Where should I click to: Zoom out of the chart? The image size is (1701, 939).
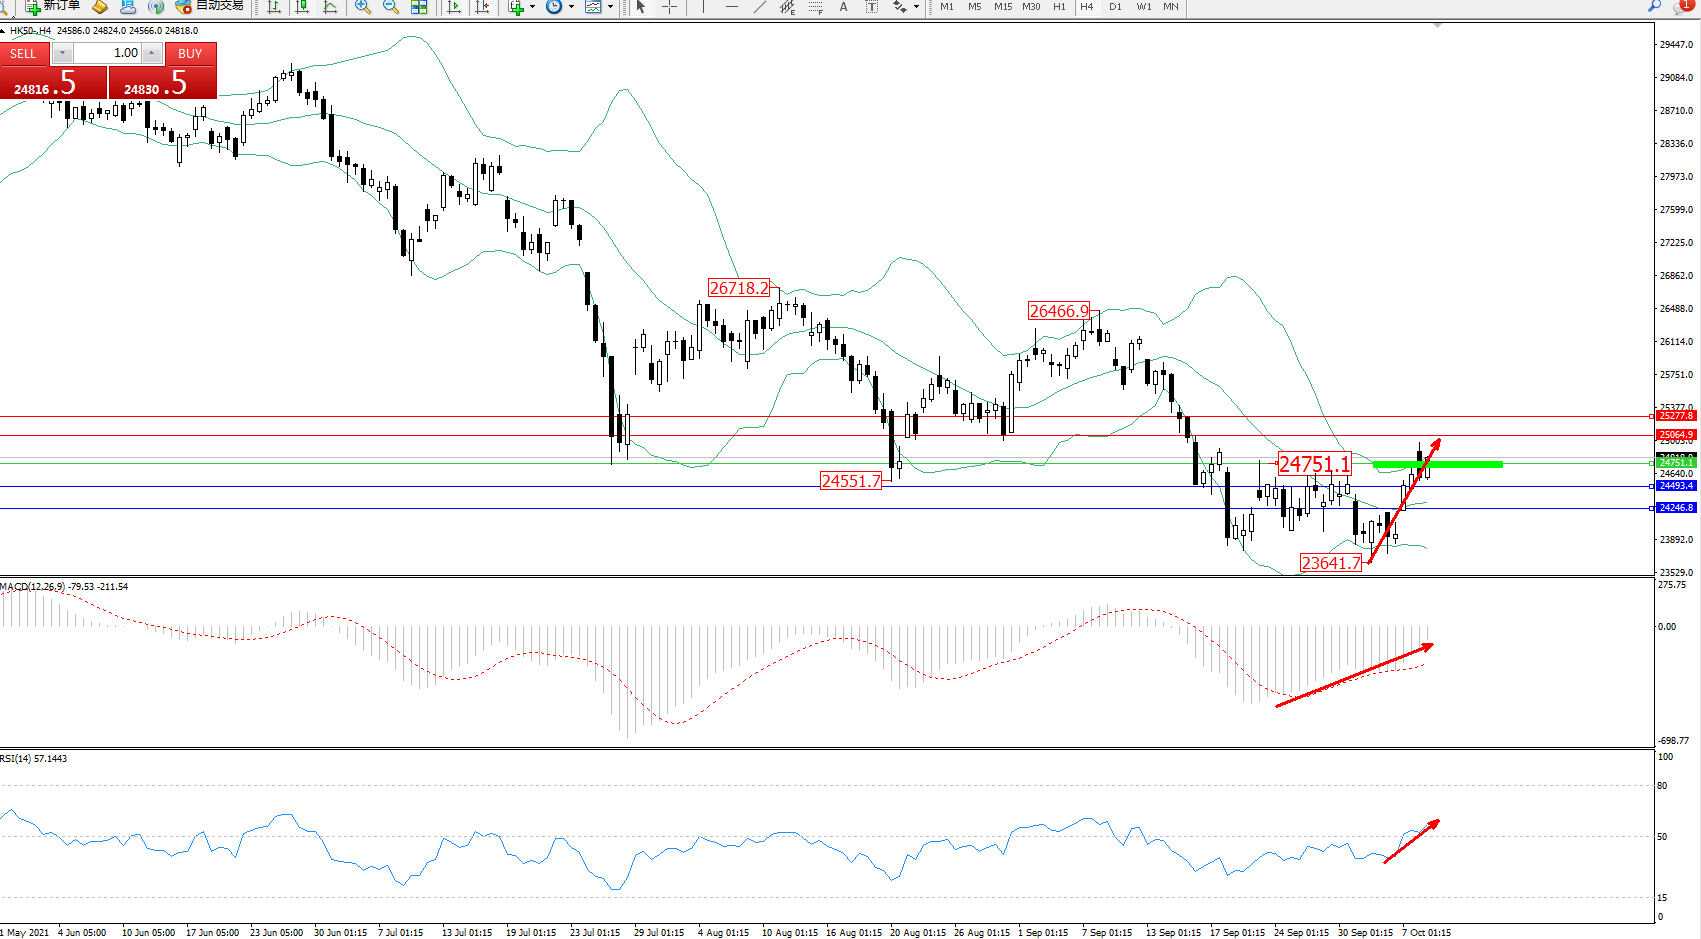click(x=391, y=7)
